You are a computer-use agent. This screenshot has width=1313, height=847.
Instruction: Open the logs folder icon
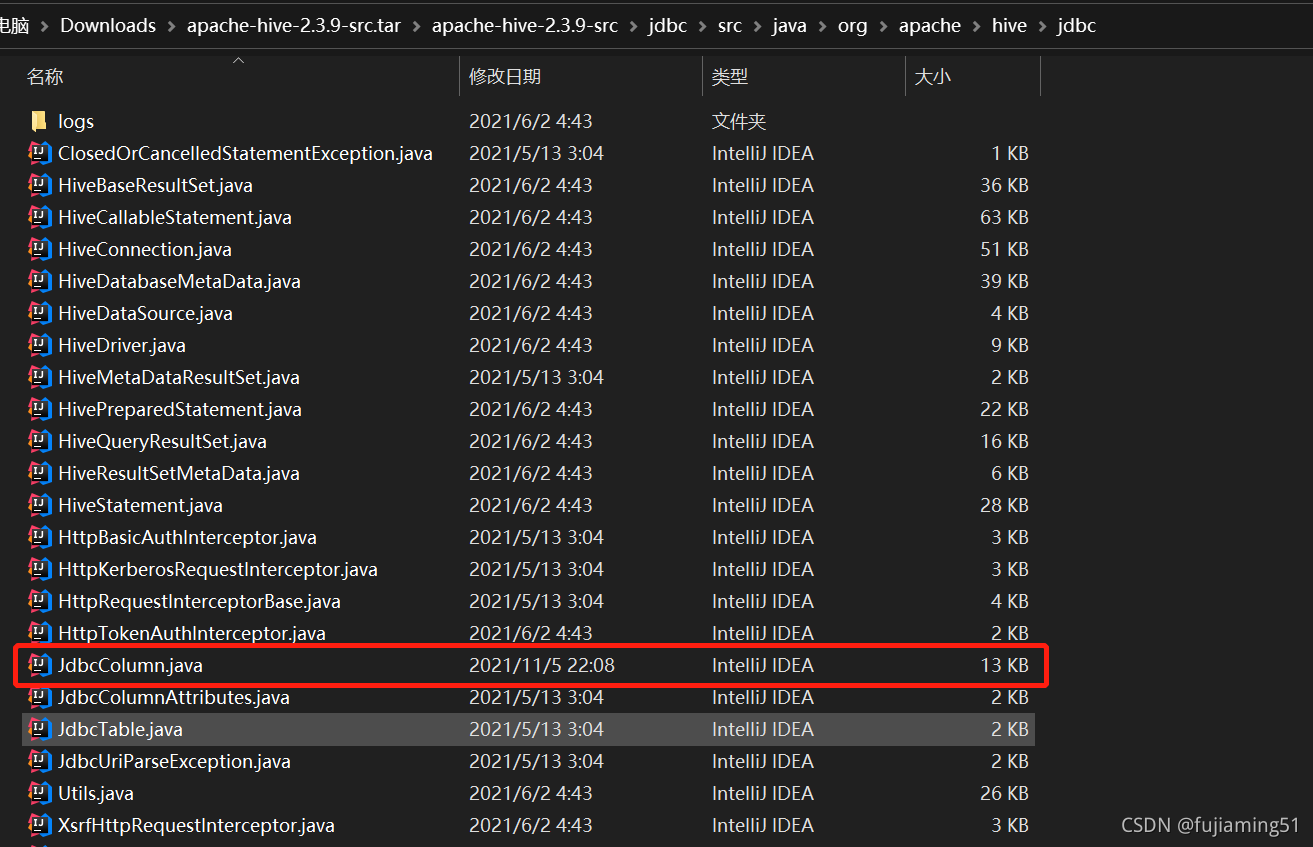click(x=40, y=121)
